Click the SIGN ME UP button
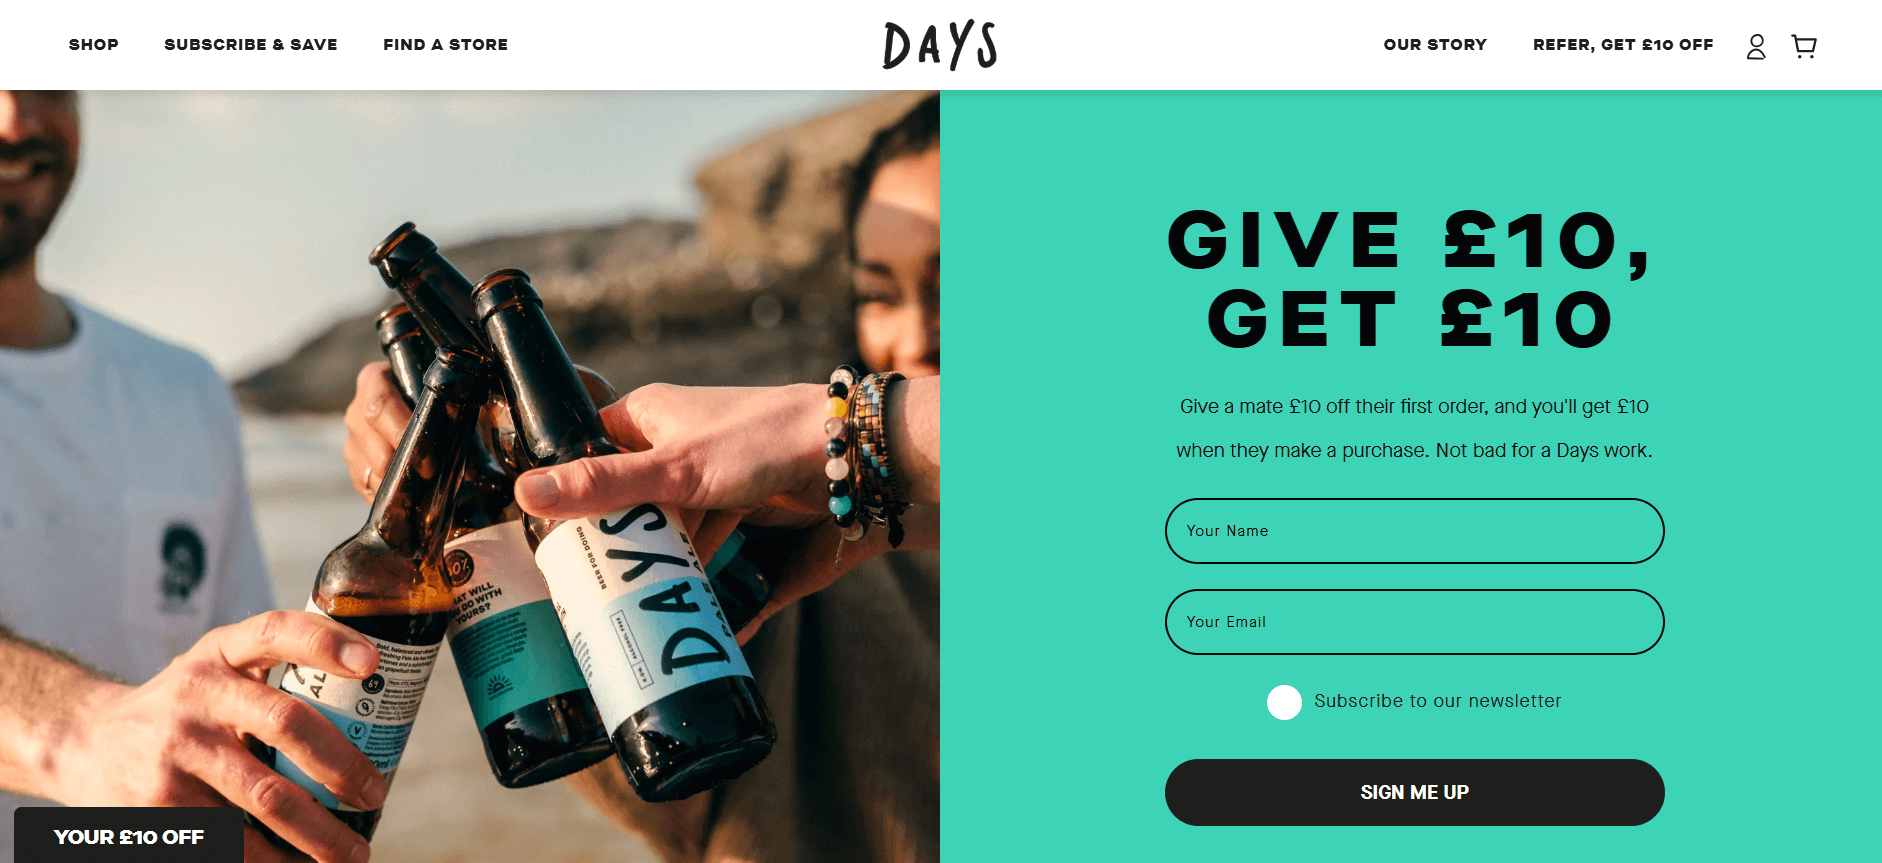This screenshot has width=1882, height=863. 1414,792
